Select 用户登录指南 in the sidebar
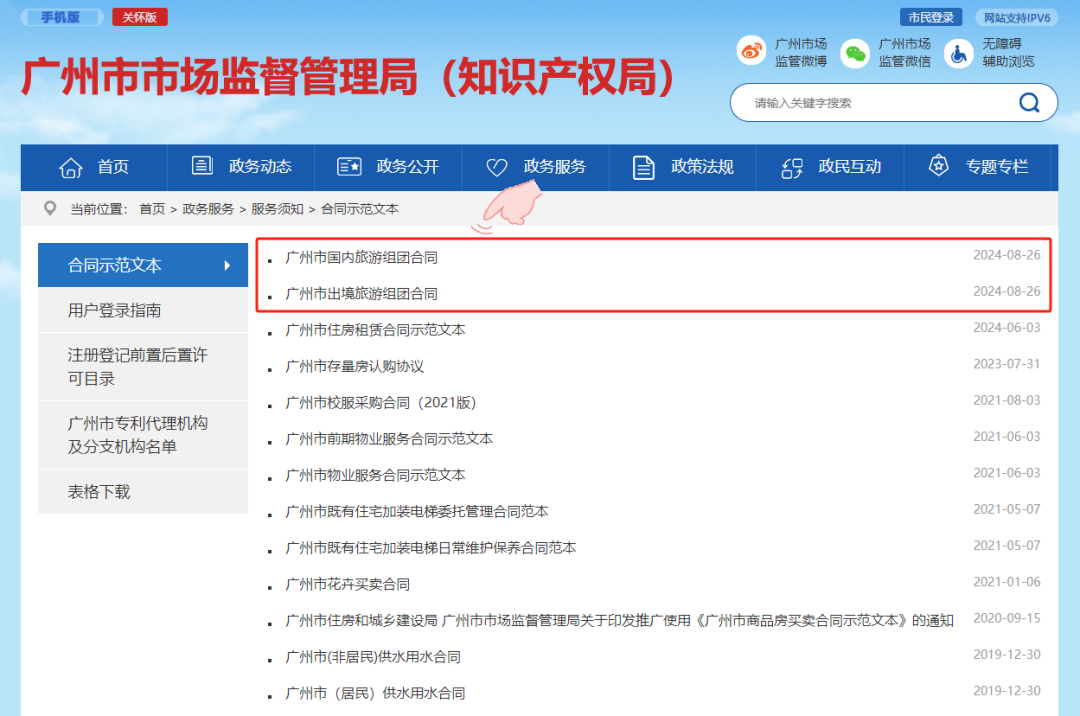The width and height of the screenshot is (1080, 716). (x=114, y=311)
